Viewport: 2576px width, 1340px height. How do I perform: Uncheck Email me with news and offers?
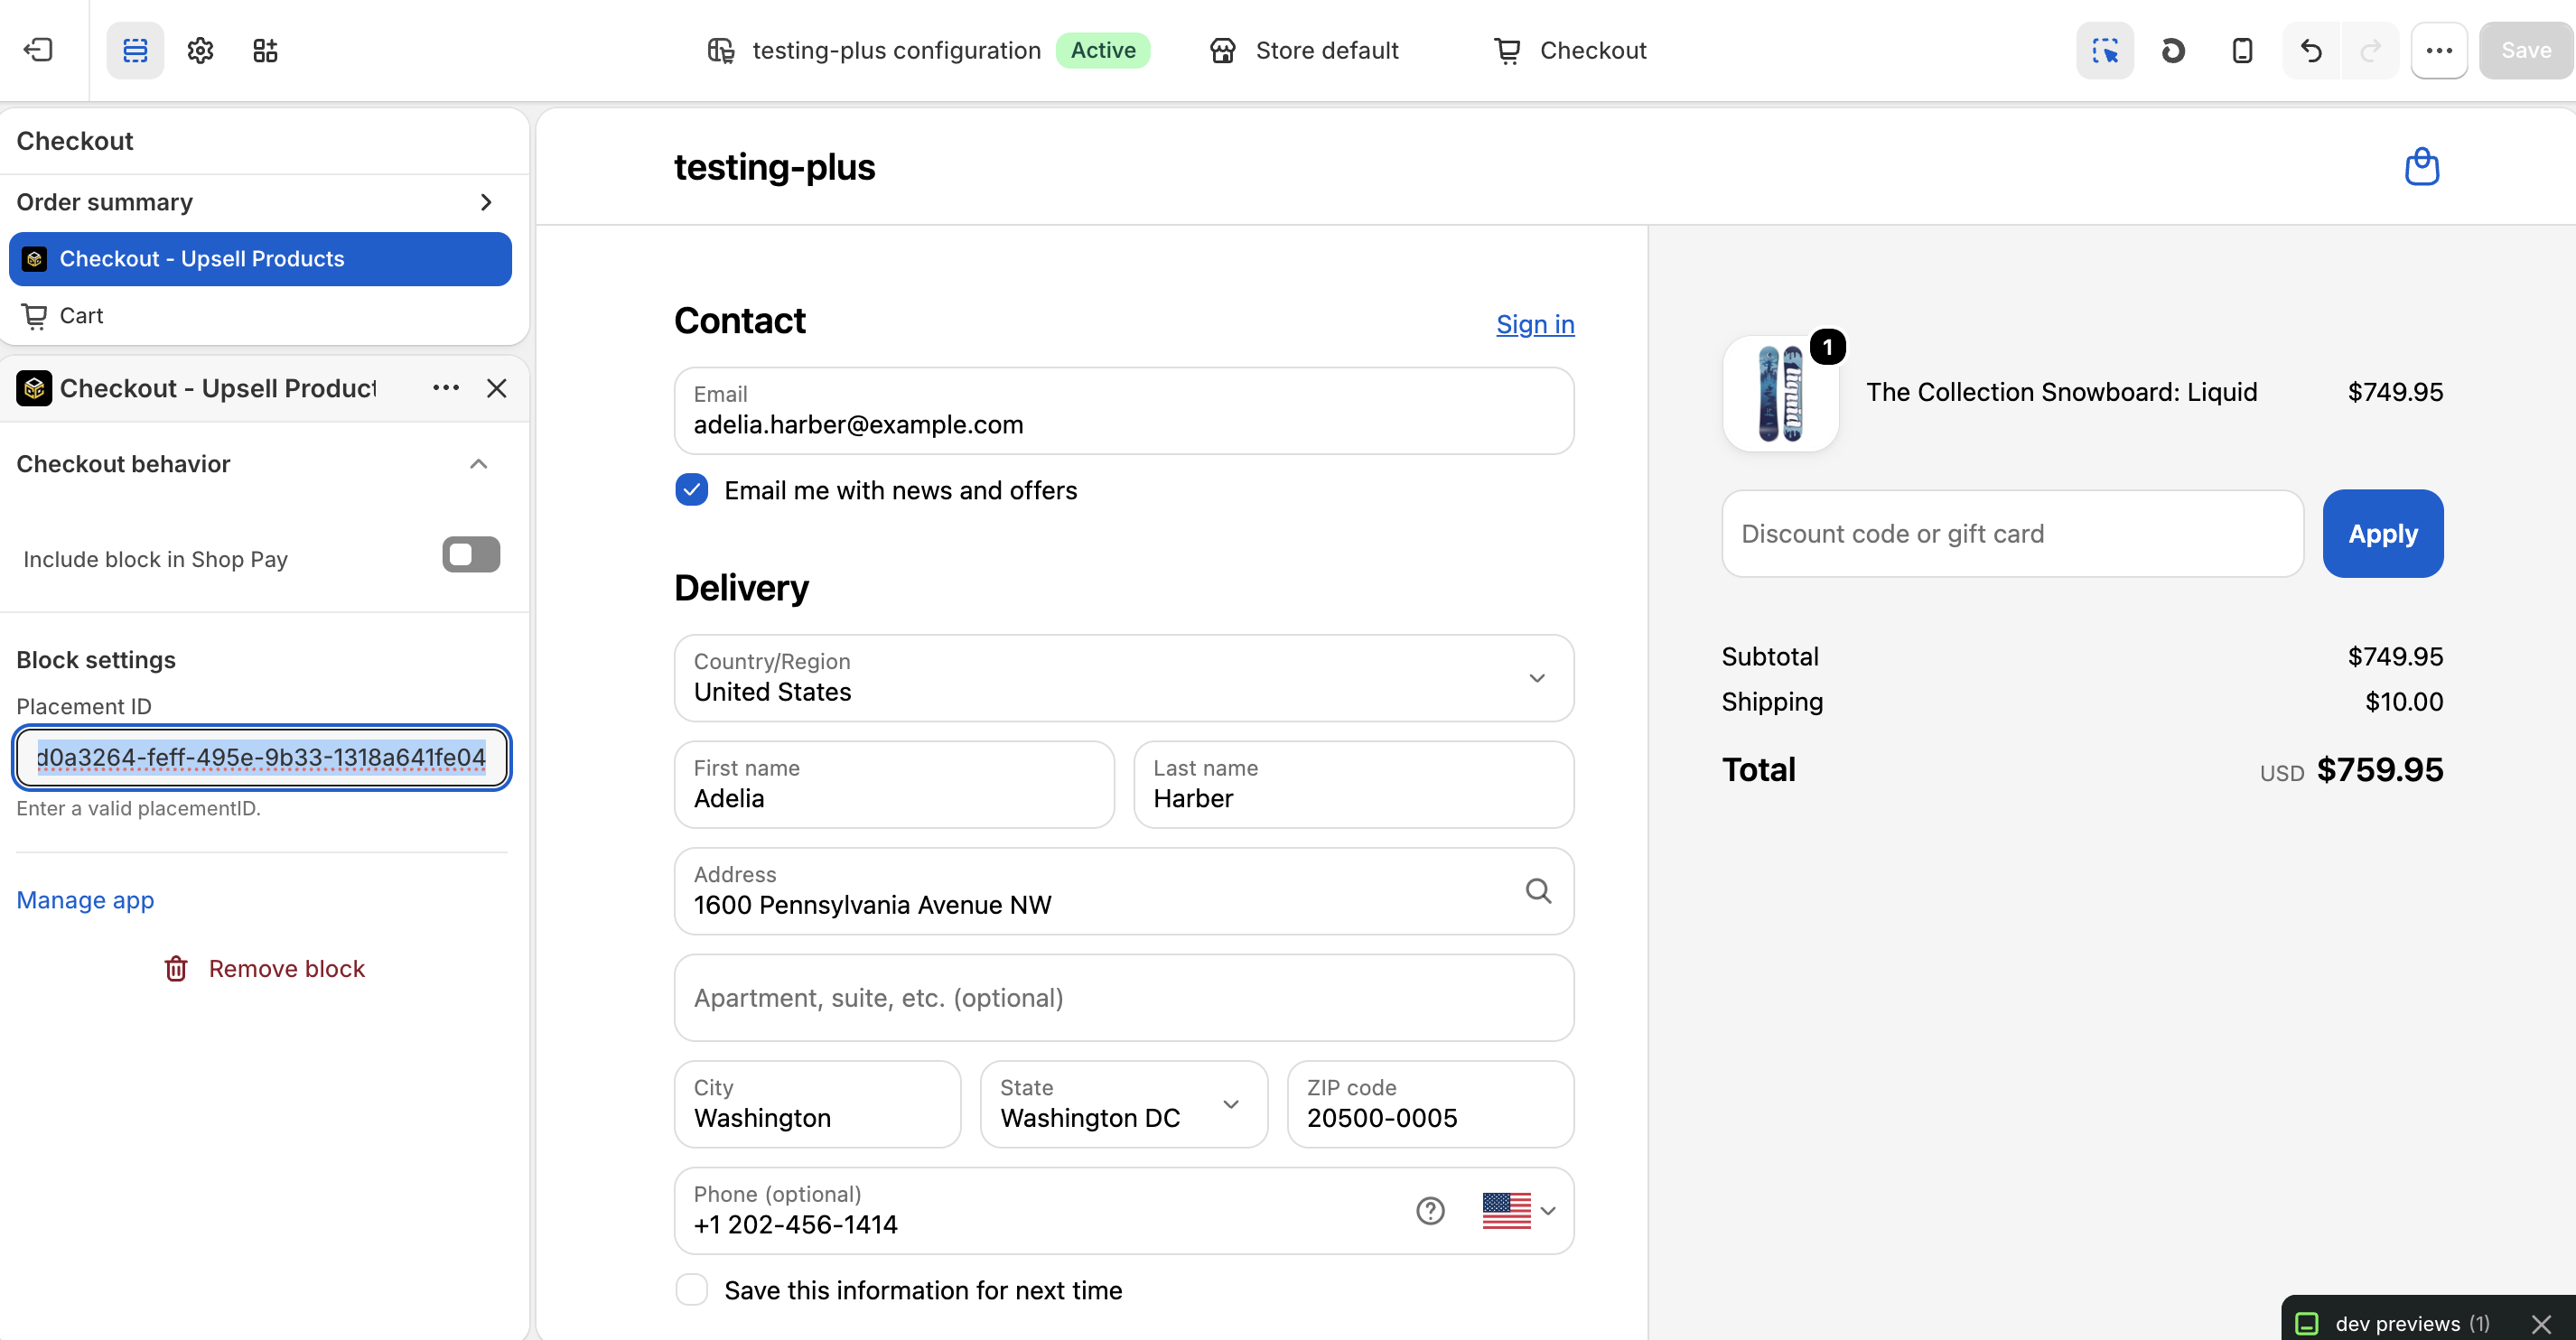click(x=691, y=490)
